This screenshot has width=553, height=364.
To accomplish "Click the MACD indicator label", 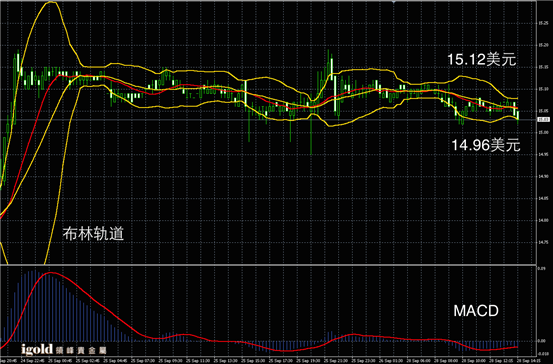I will [476, 311].
